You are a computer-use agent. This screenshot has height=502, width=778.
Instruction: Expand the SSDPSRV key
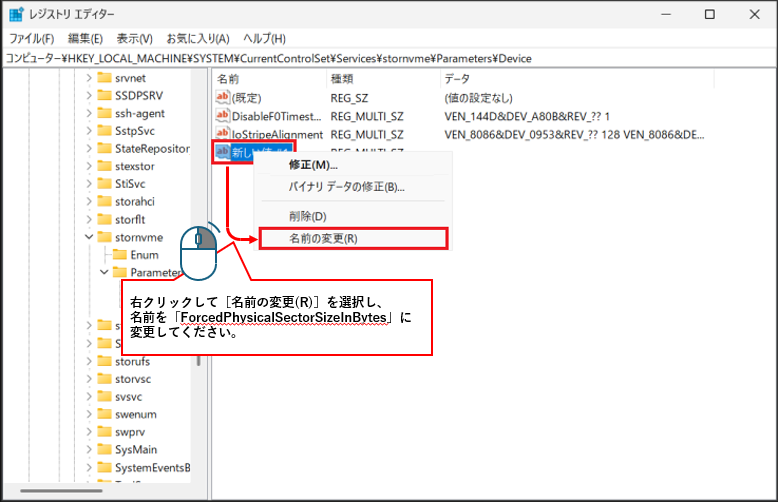(x=89, y=95)
